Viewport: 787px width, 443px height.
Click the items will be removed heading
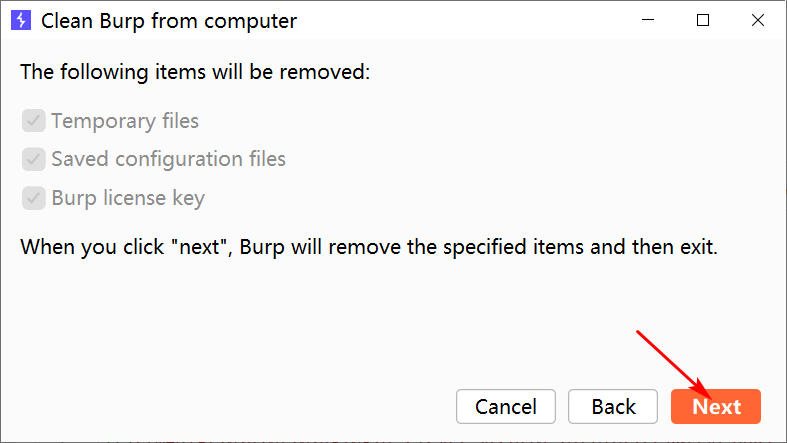coord(195,72)
